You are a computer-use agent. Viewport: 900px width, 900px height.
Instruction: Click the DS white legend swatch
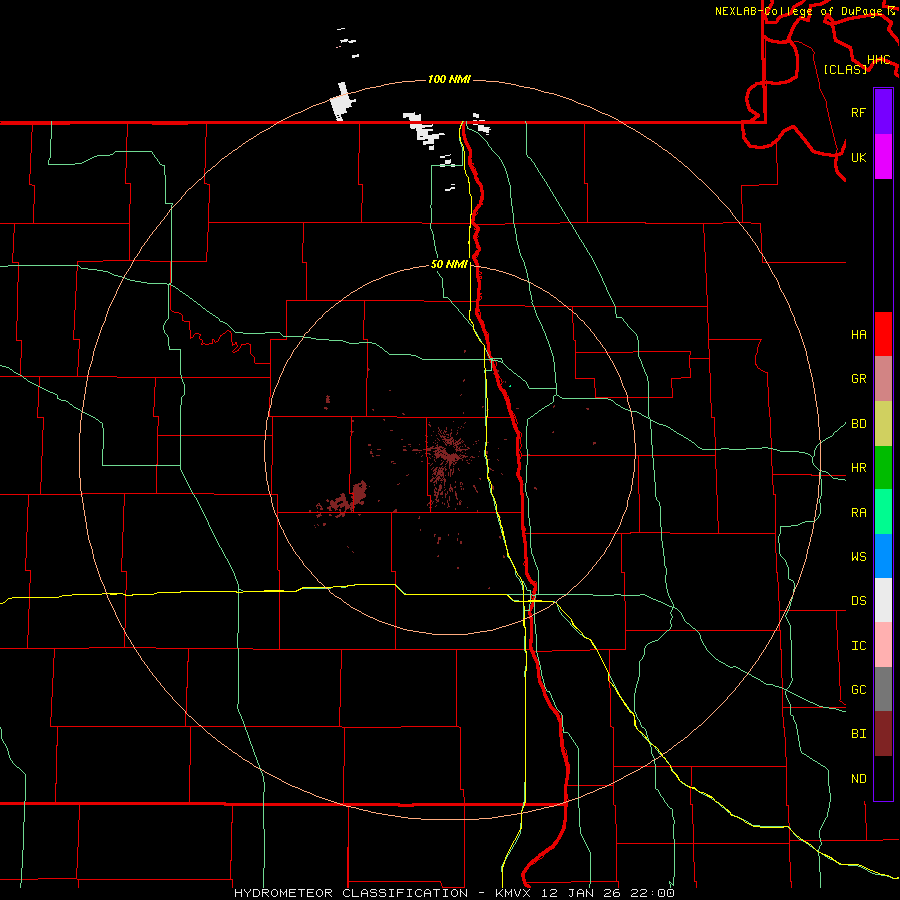click(x=883, y=600)
